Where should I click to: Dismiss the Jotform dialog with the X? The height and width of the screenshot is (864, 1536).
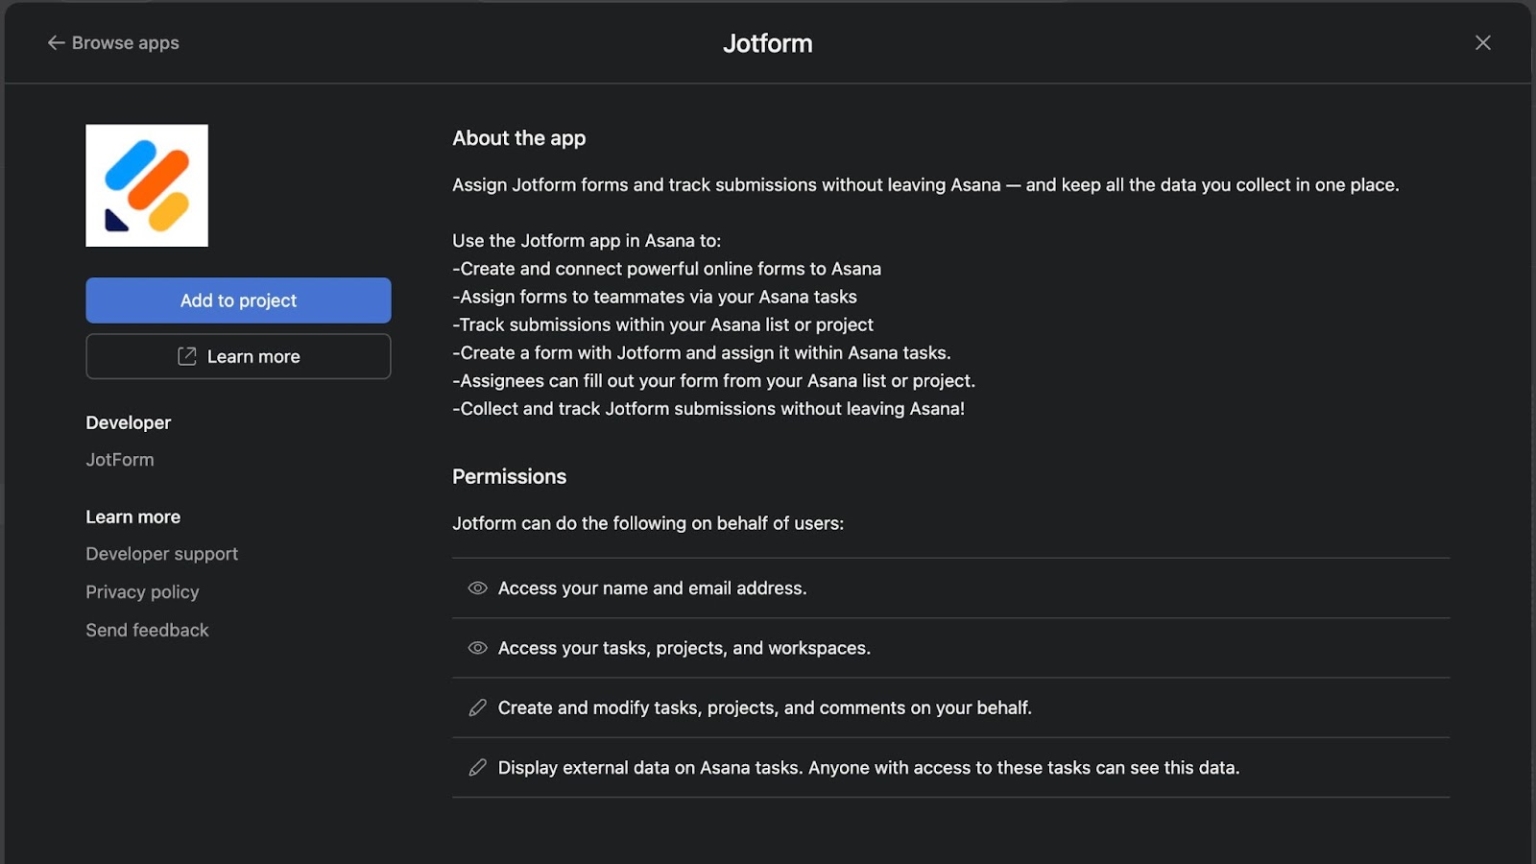click(1483, 43)
